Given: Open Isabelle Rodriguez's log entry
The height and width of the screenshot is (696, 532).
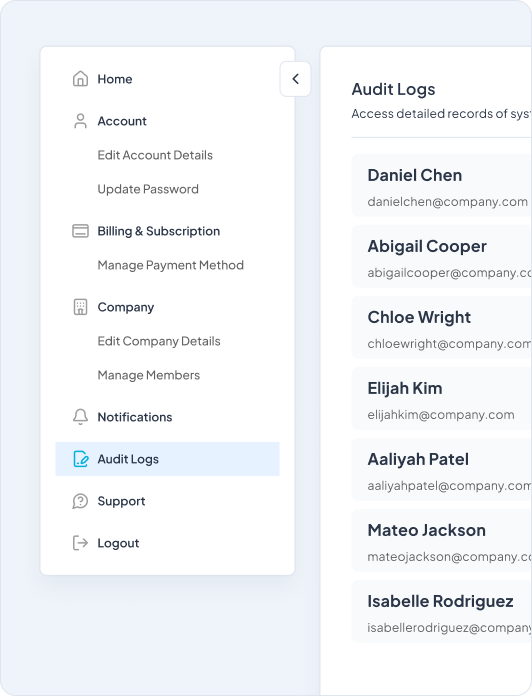Looking at the screenshot, I should (x=442, y=612).
